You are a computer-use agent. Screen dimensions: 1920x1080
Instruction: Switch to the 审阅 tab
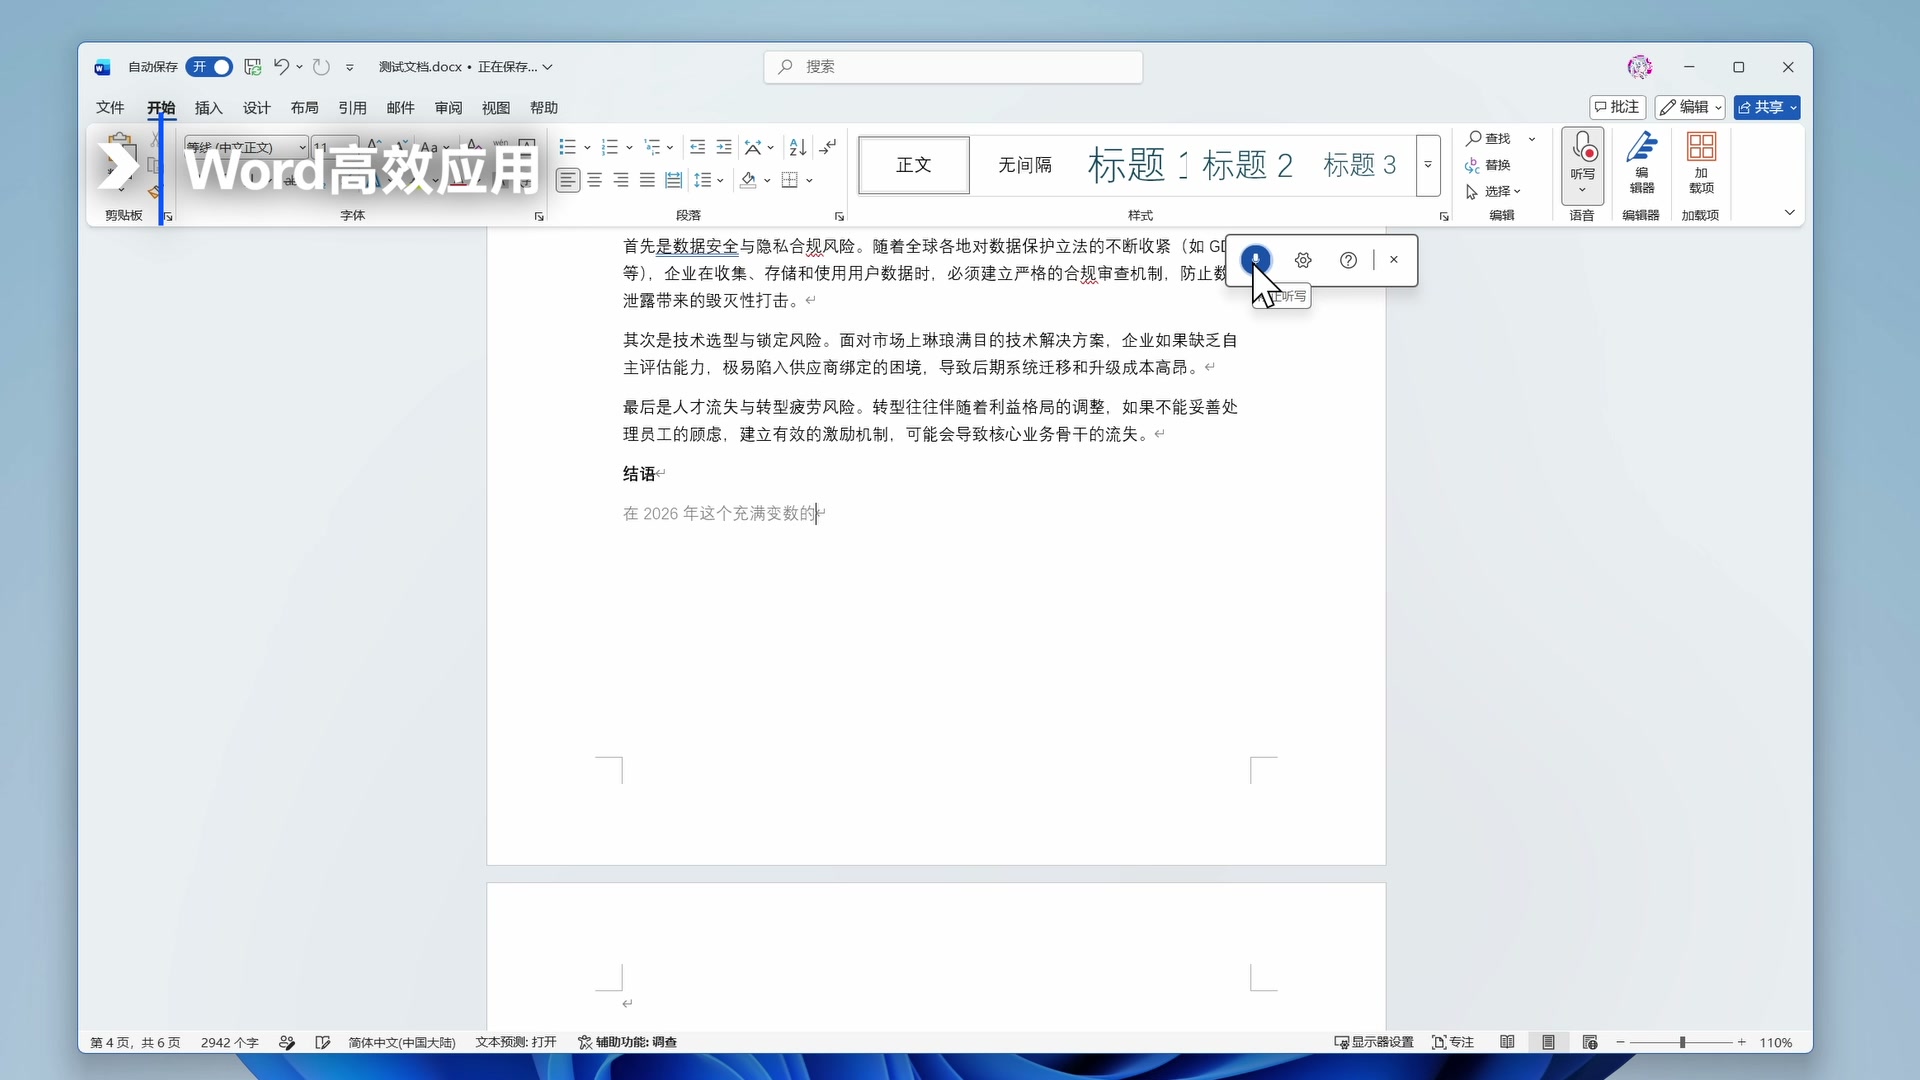point(449,108)
